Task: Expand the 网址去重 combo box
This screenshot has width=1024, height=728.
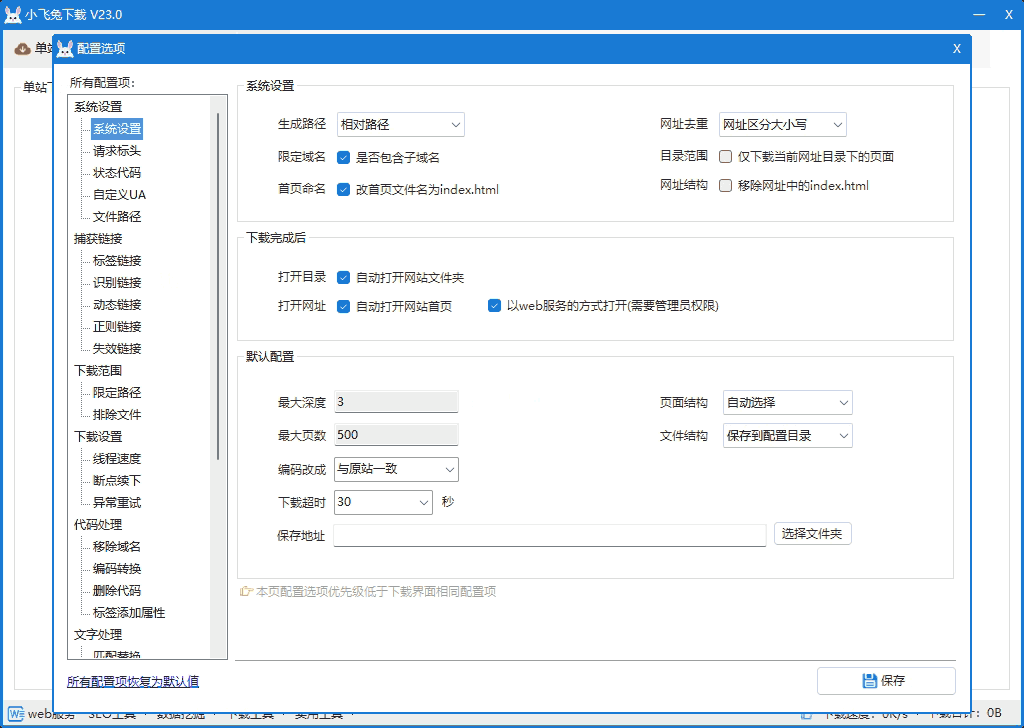Action: (x=783, y=125)
